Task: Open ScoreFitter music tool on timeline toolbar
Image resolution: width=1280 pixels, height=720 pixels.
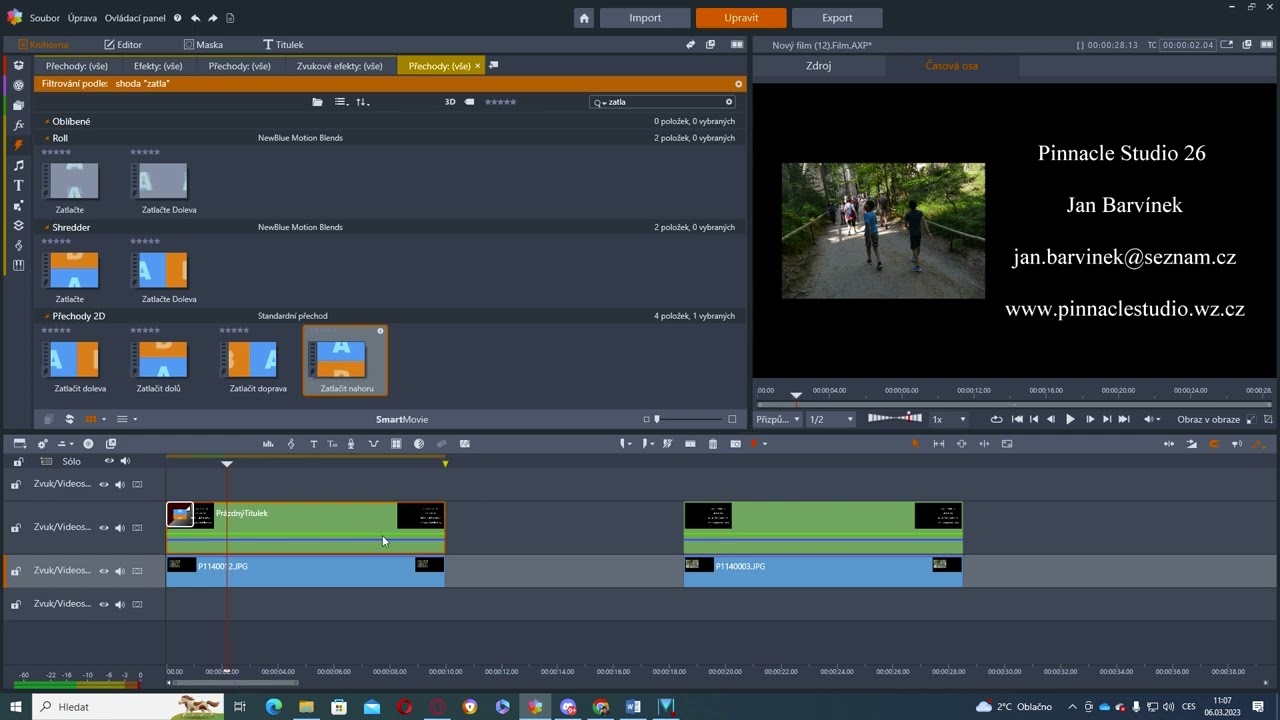Action: tap(291, 444)
